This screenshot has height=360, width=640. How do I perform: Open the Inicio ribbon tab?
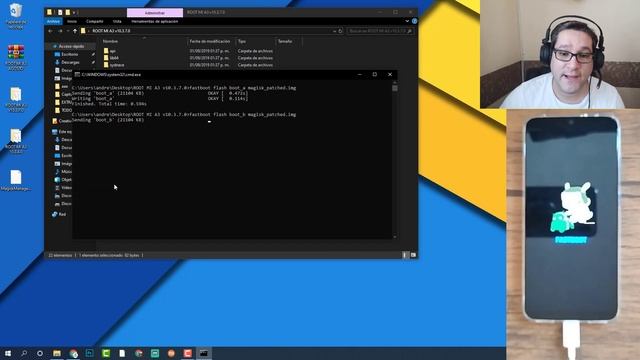(x=72, y=21)
